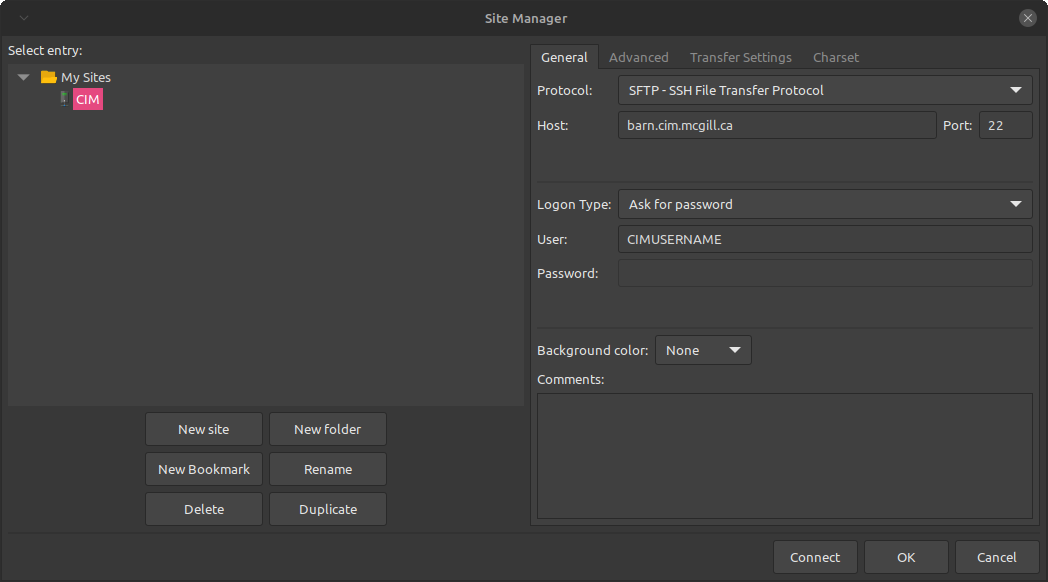
Task: Click the server icon beside CIM entry
Action: point(64,99)
